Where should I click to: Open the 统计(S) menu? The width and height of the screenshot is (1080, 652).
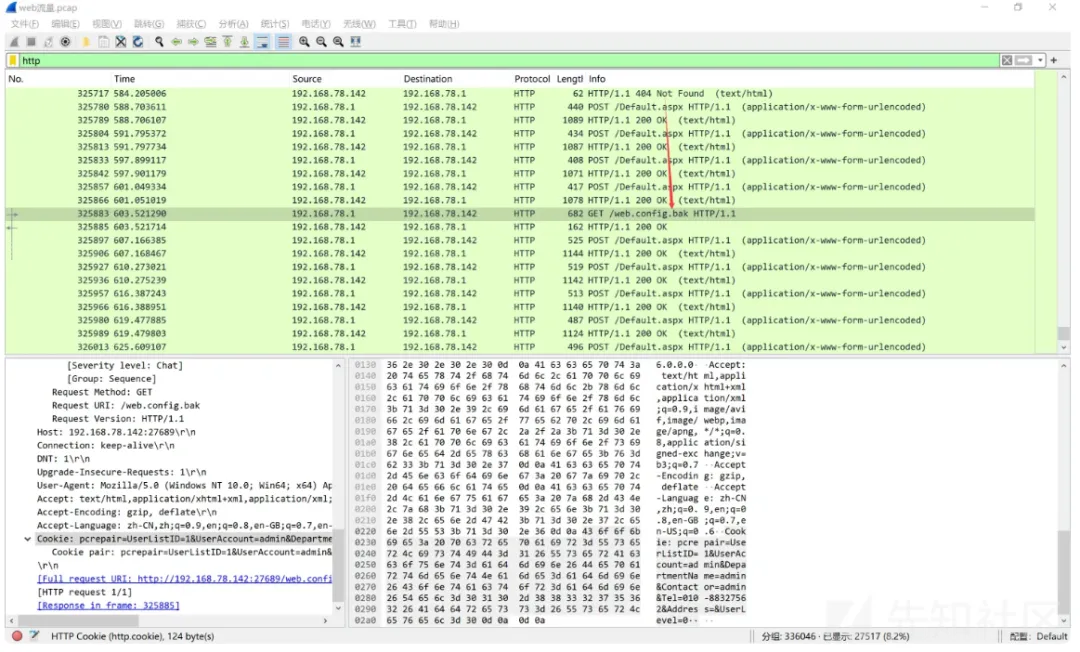pyautogui.click(x=275, y=24)
